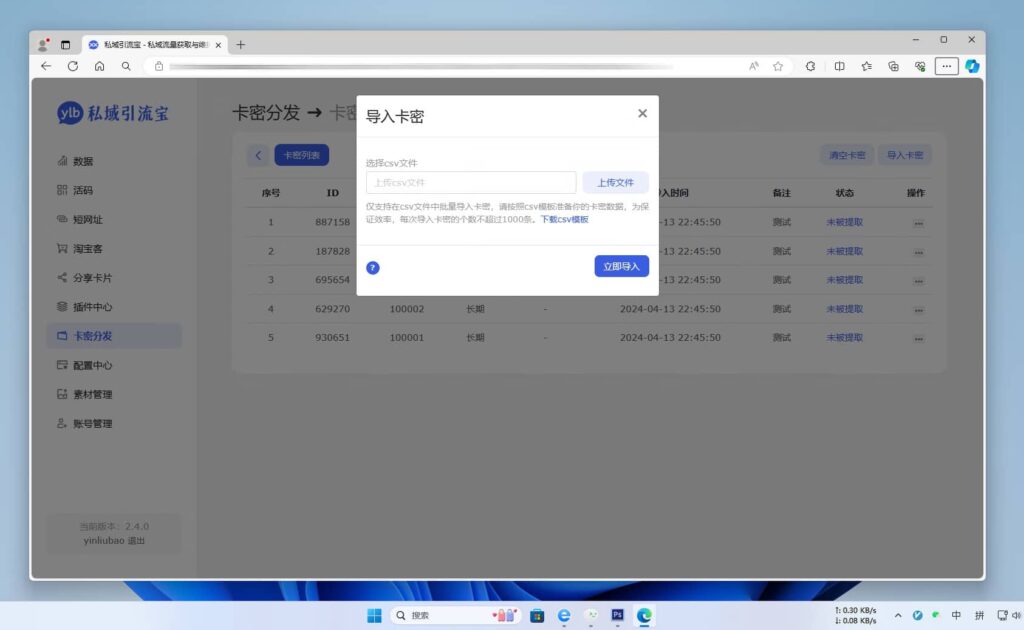Click the CSV file input field

(x=470, y=182)
